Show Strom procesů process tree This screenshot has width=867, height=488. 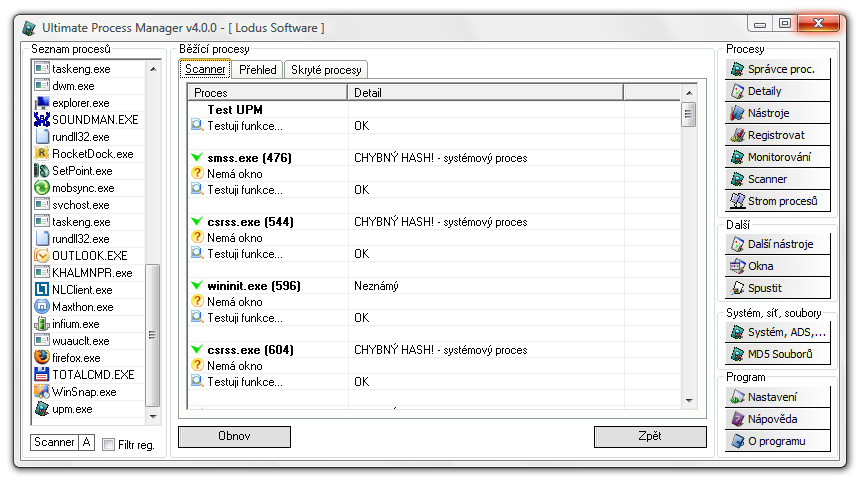tap(777, 201)
